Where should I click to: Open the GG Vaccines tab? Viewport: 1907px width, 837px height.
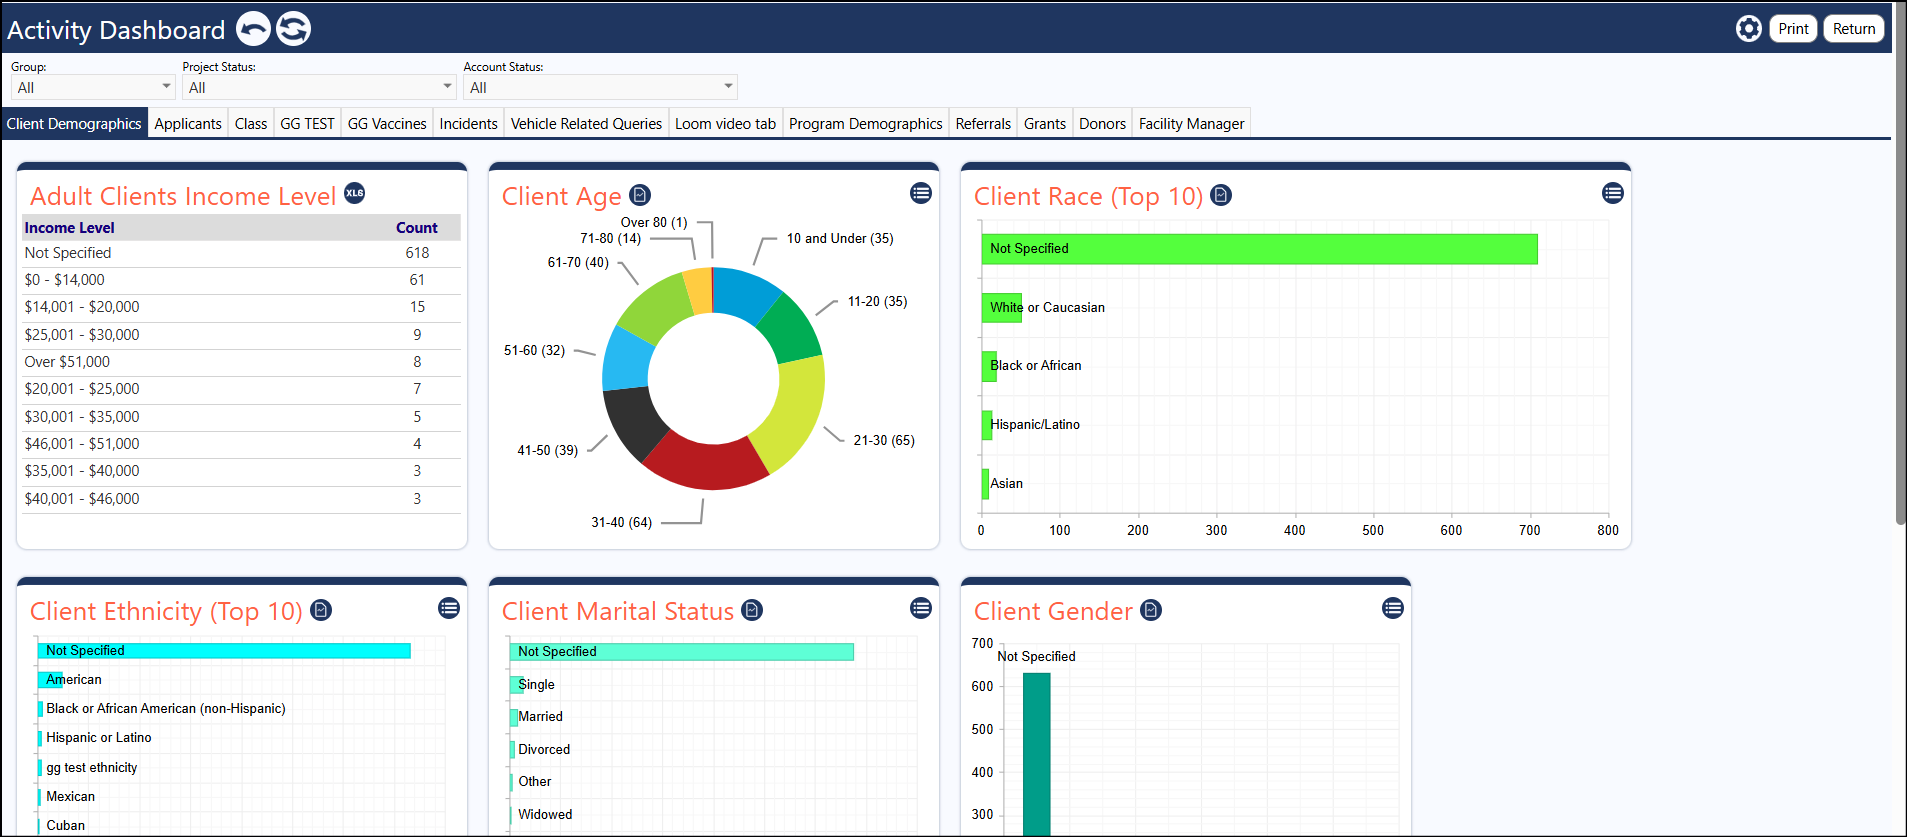point(387,124)
